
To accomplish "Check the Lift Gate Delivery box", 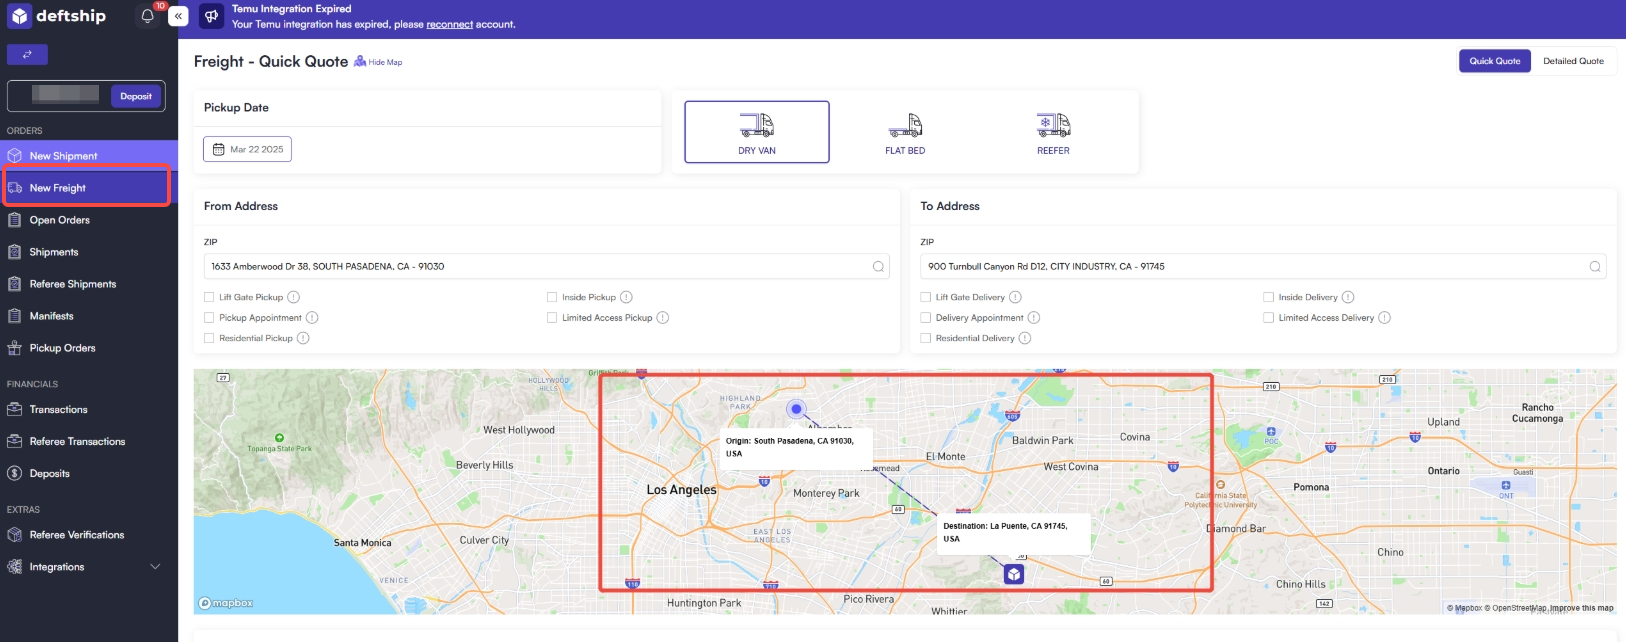I will tap(926, 297).
